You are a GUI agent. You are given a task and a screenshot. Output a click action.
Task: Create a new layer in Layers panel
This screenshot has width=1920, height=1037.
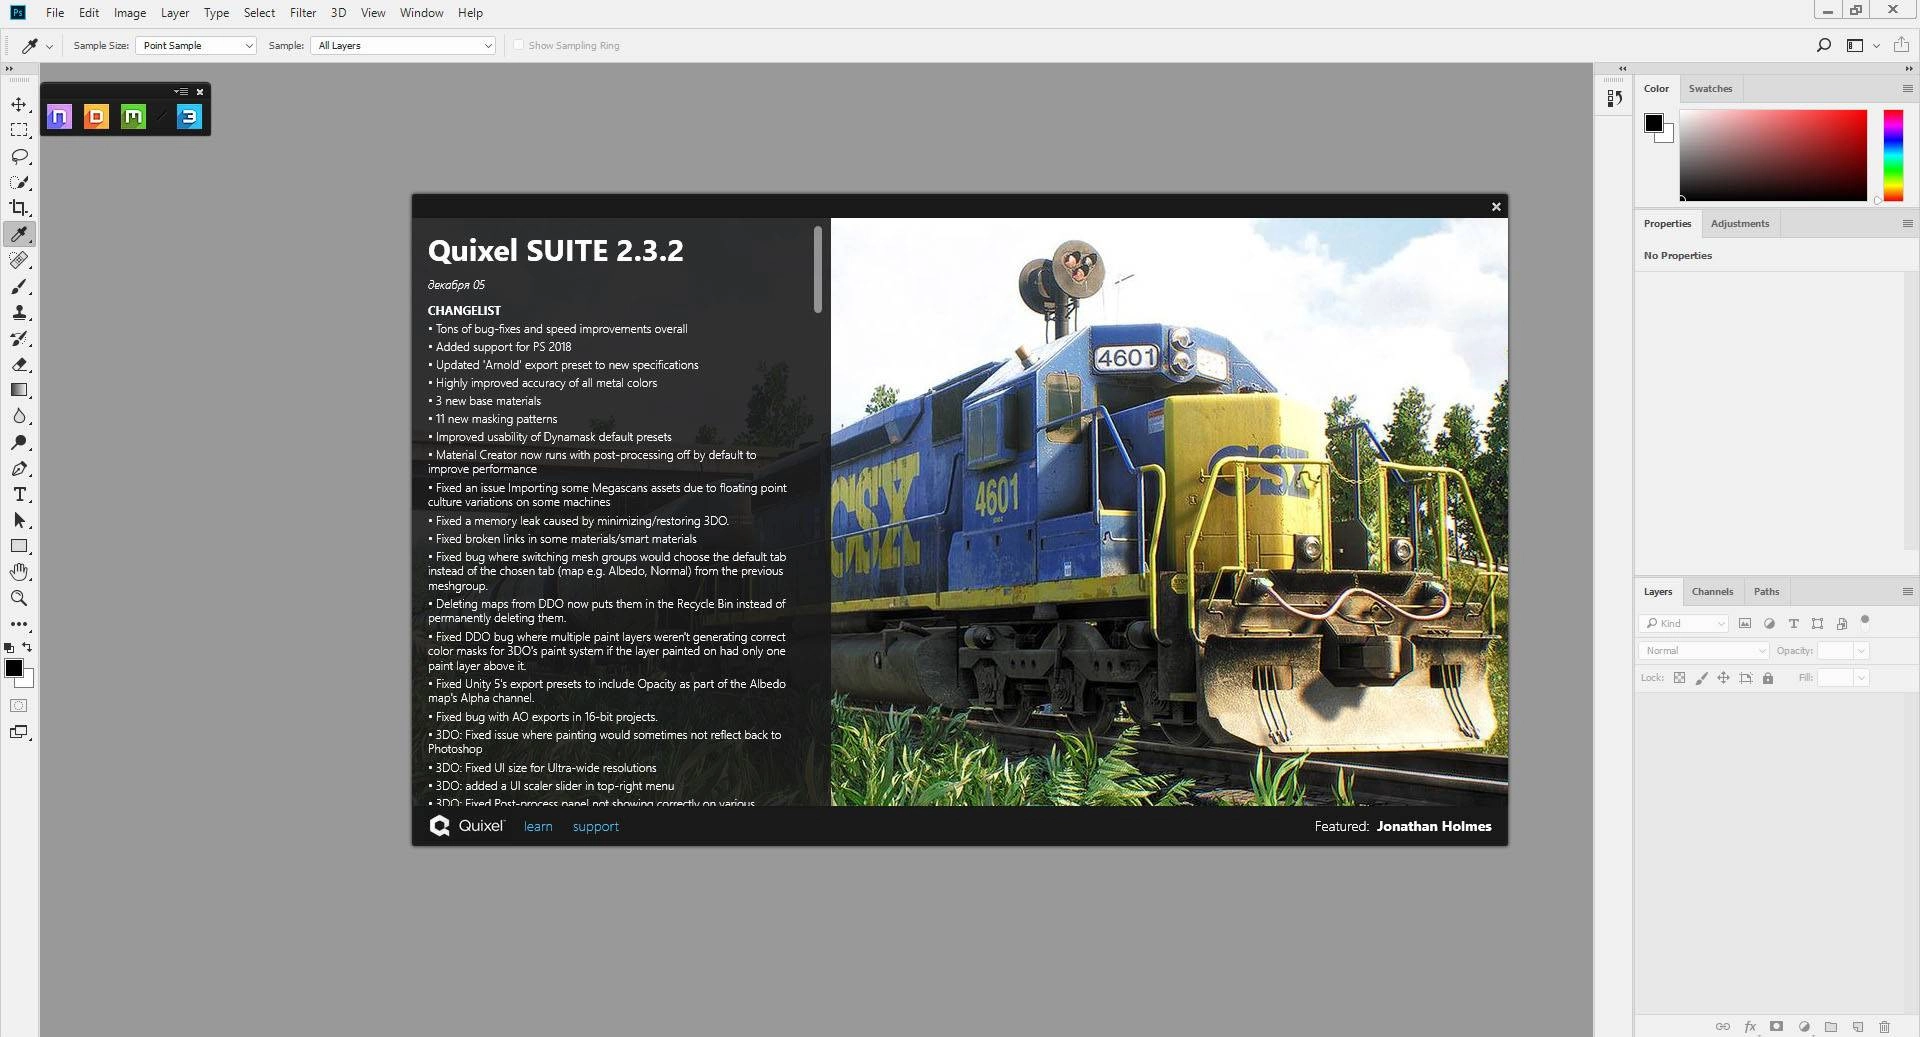(x=1857, y=1027)
